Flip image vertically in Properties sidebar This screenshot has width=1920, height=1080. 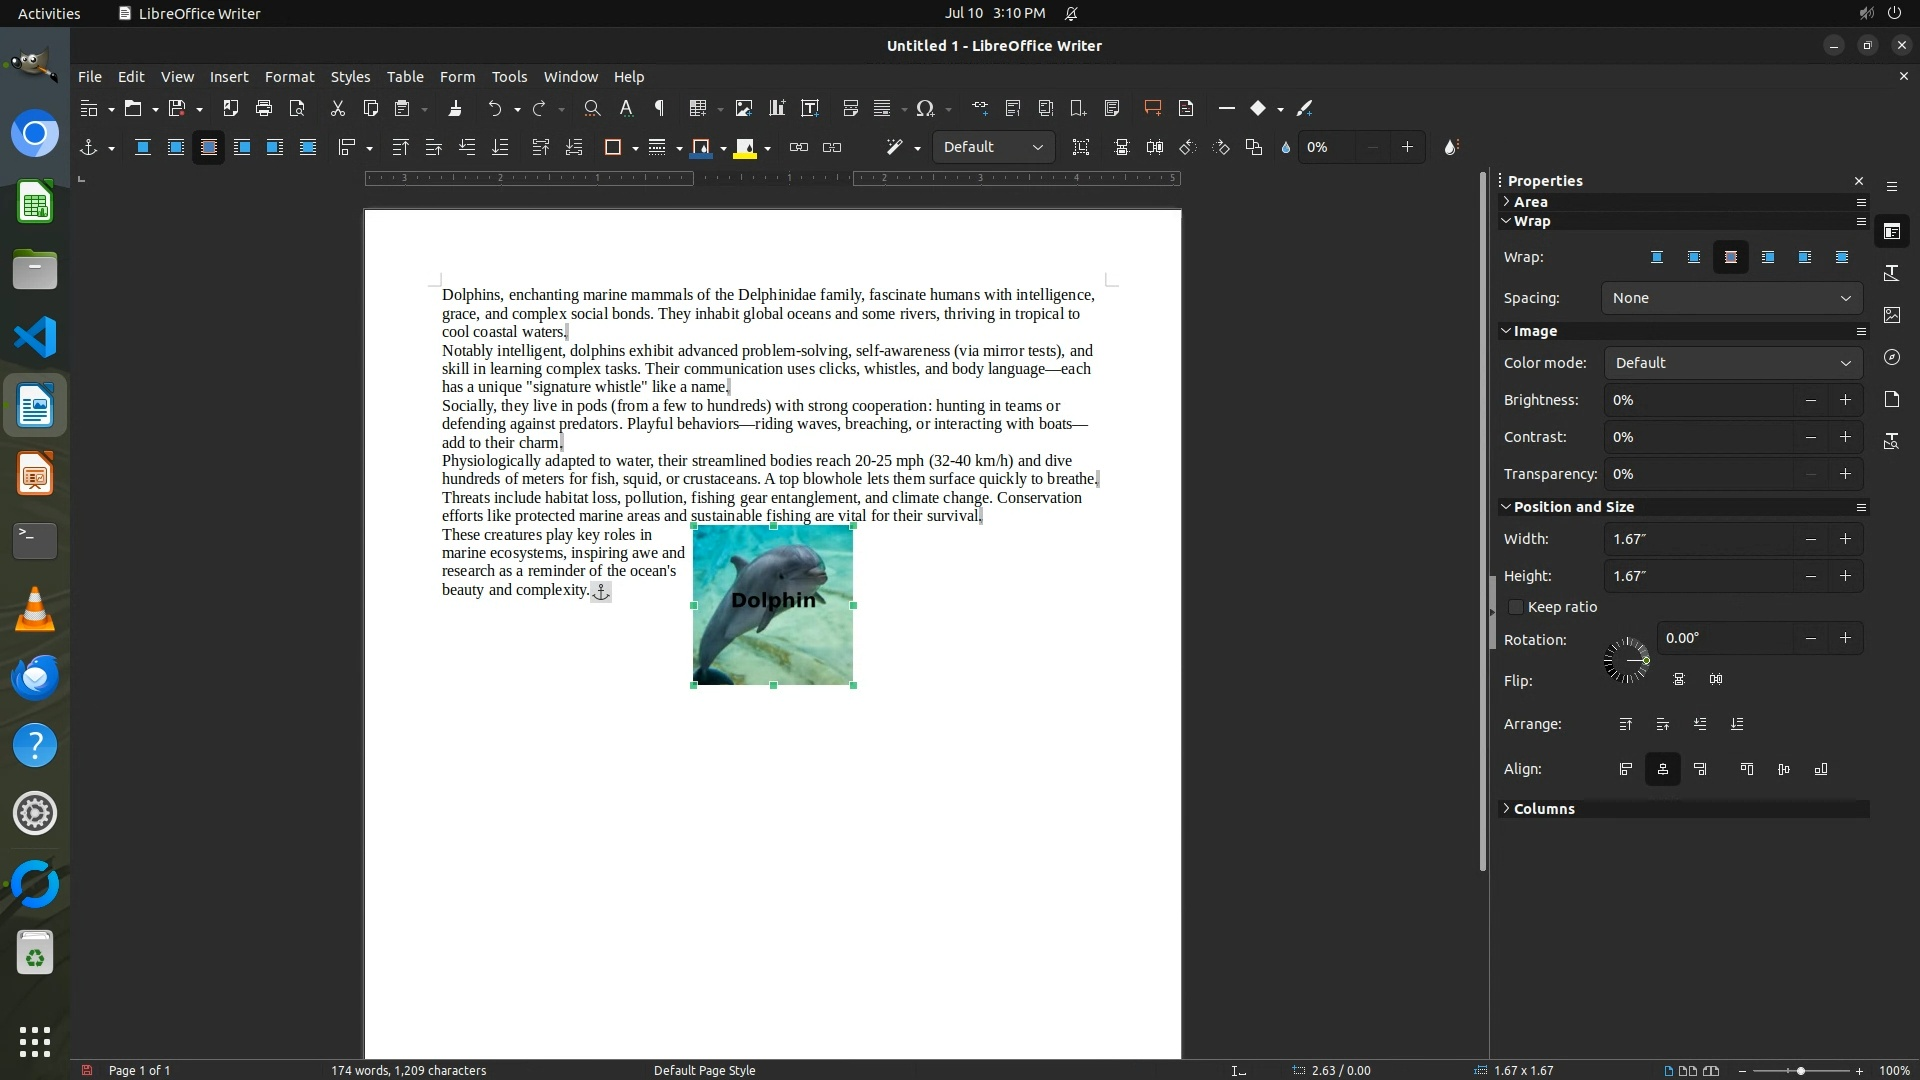[1679, 680]
